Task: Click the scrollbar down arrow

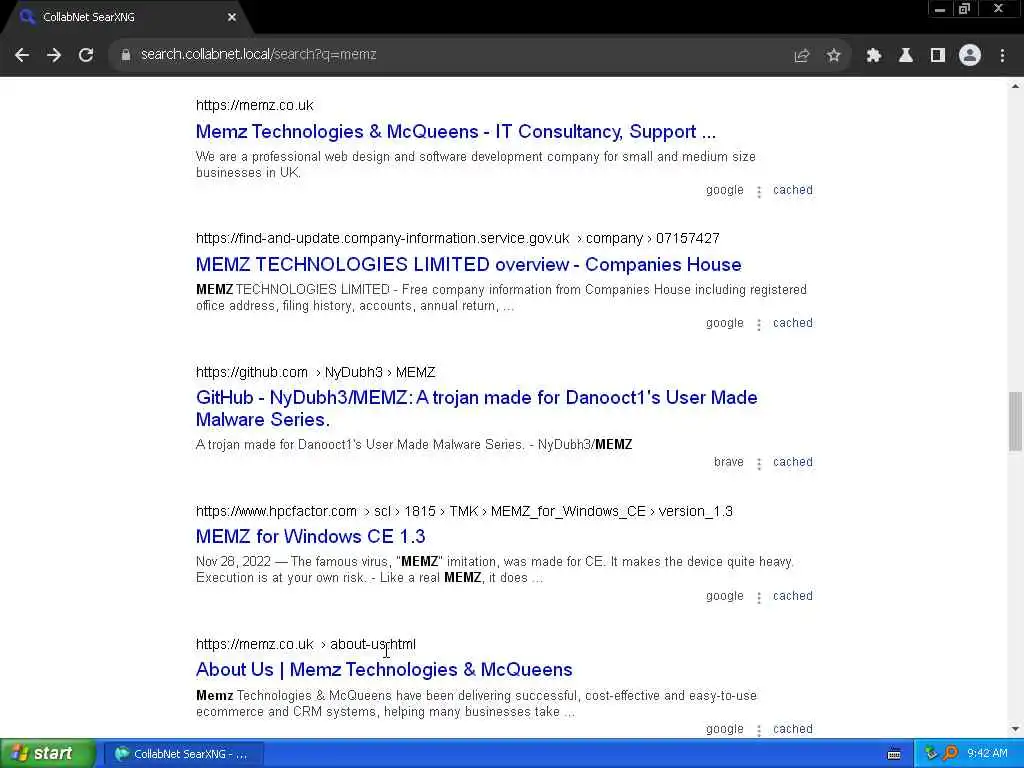Action: click(1015, 729)
